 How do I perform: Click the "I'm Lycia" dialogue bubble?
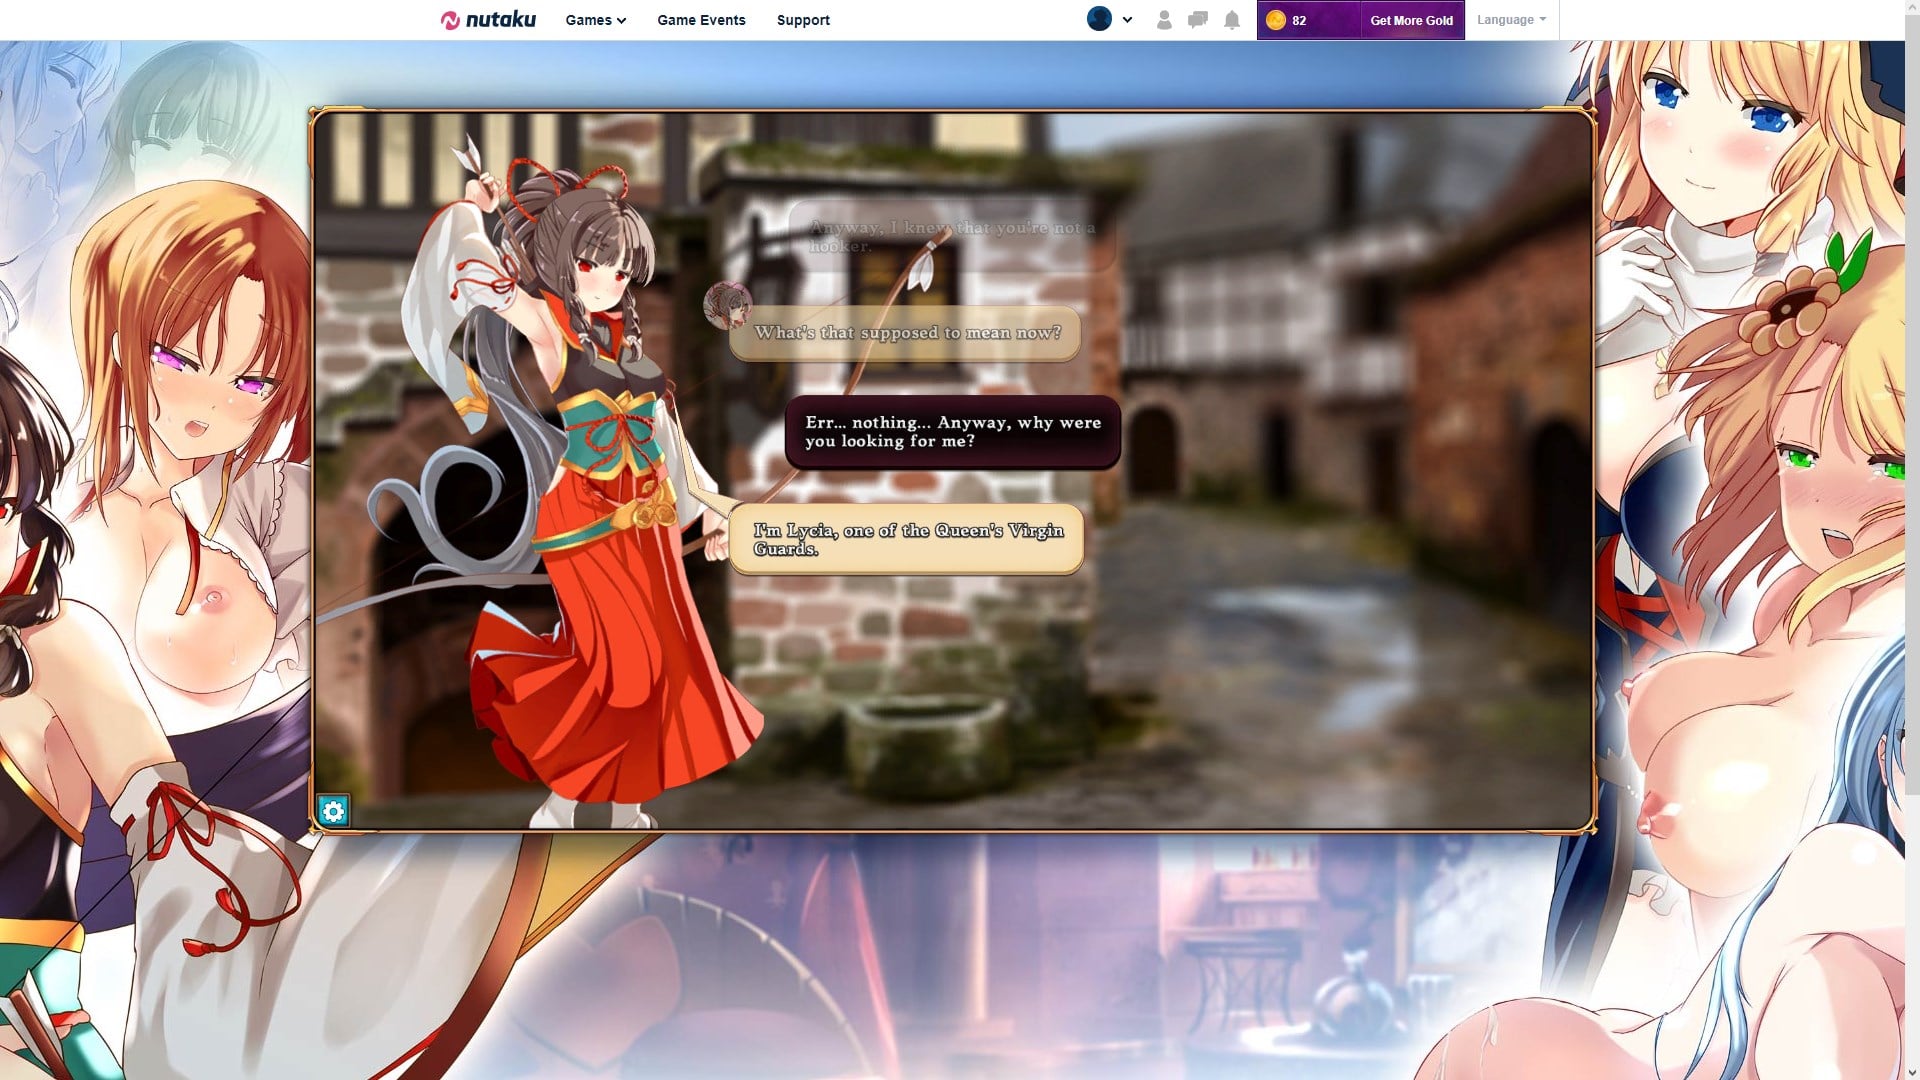[x=906, y=540]
